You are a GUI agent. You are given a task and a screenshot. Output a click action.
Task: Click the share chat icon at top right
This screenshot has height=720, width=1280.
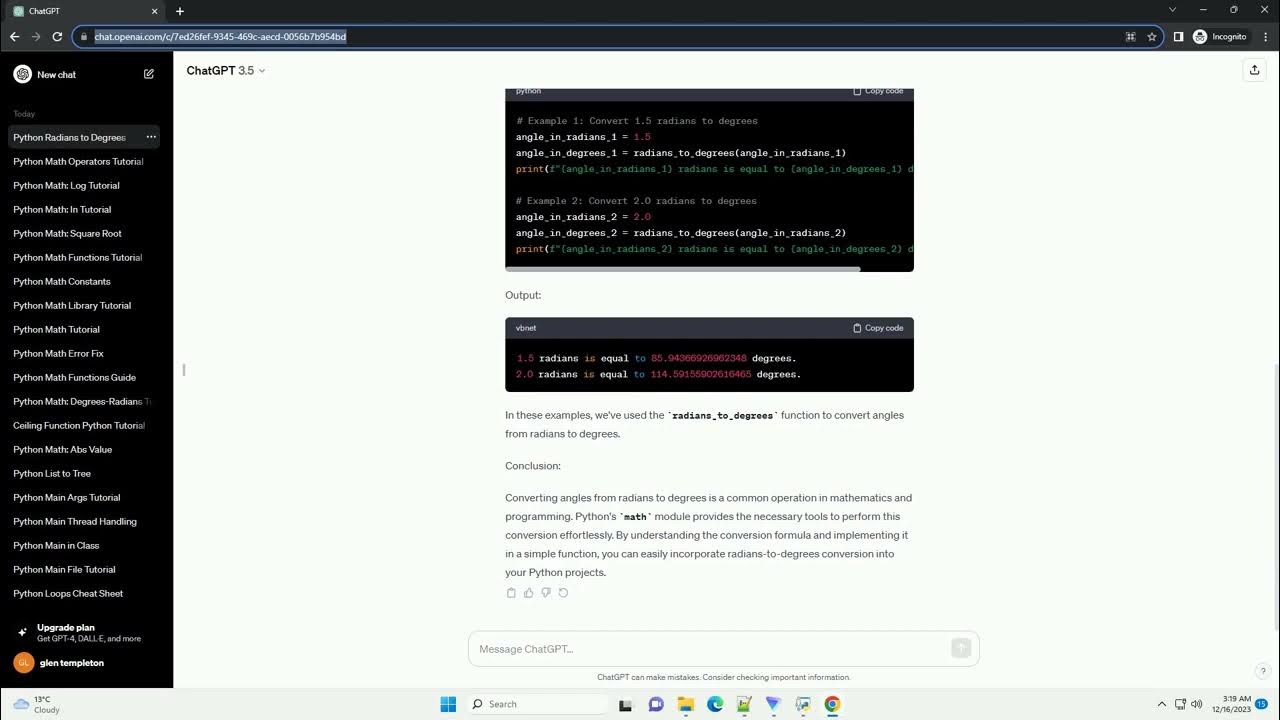coord(1254,70)
